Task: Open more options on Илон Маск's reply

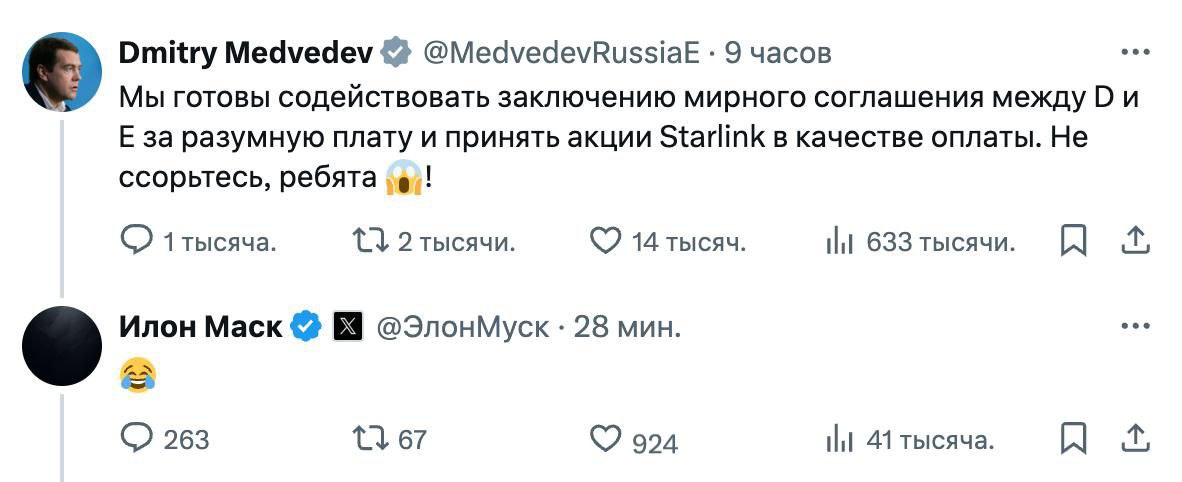Action: [x=1134, y=326]
